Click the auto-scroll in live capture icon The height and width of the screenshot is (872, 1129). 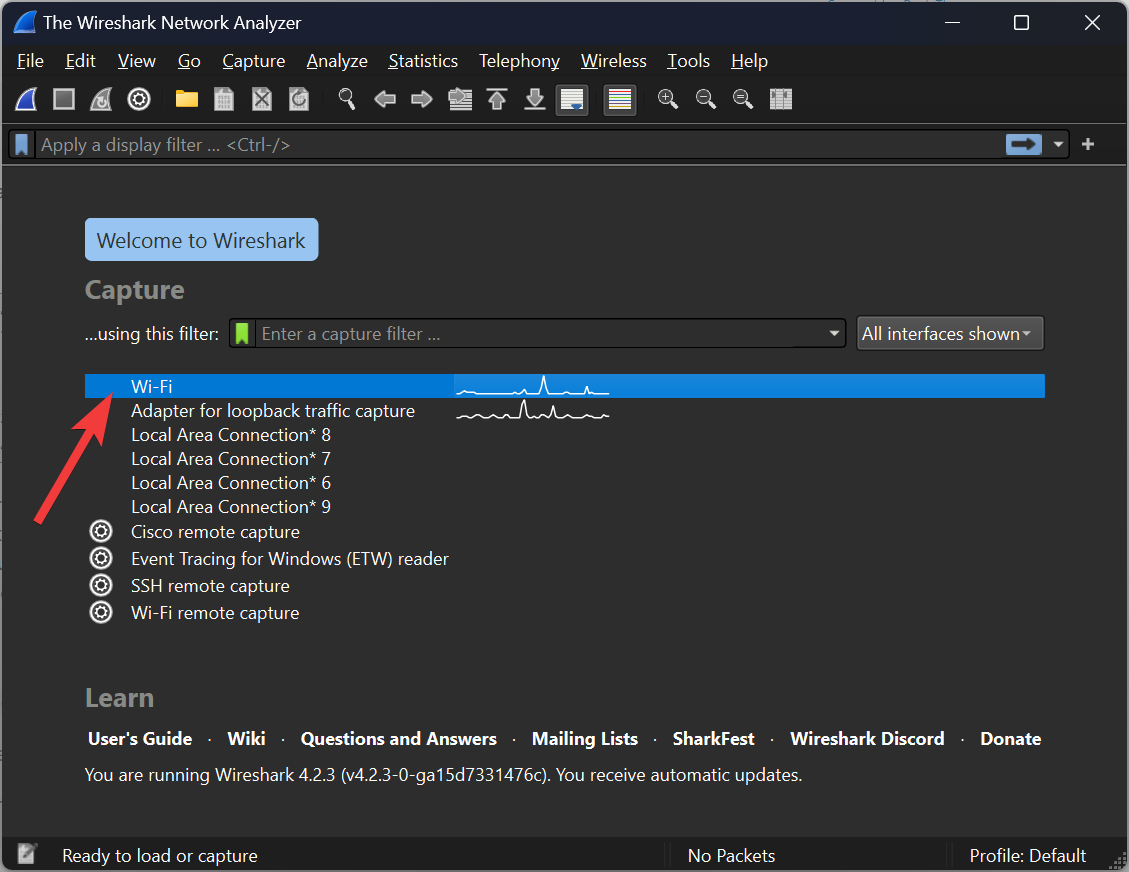[x=572, y=99]
